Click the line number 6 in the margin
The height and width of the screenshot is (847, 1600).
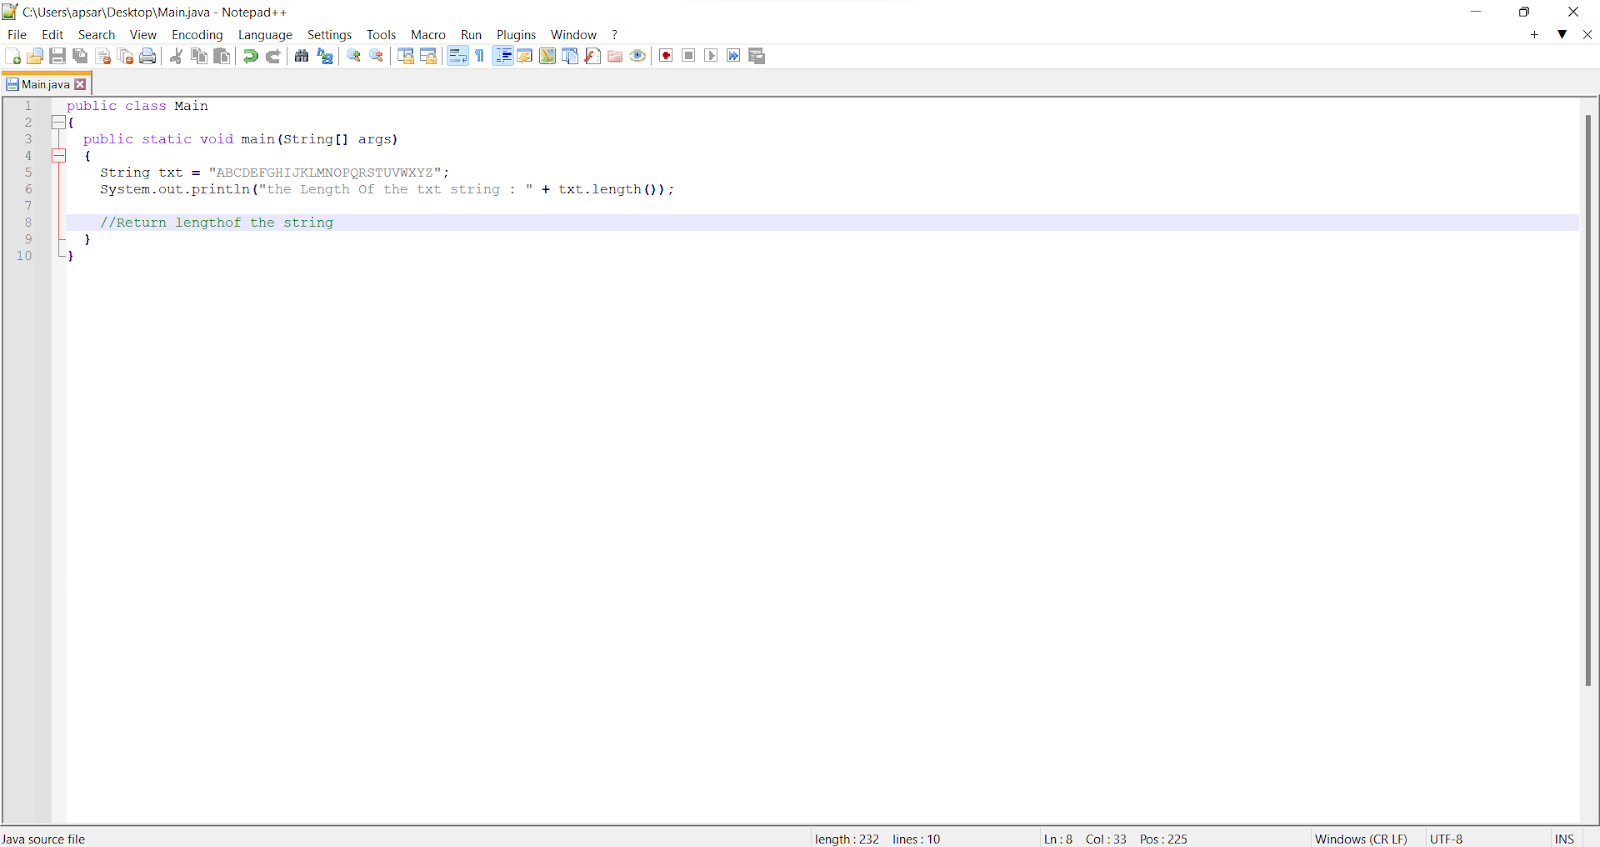point(28,189)
